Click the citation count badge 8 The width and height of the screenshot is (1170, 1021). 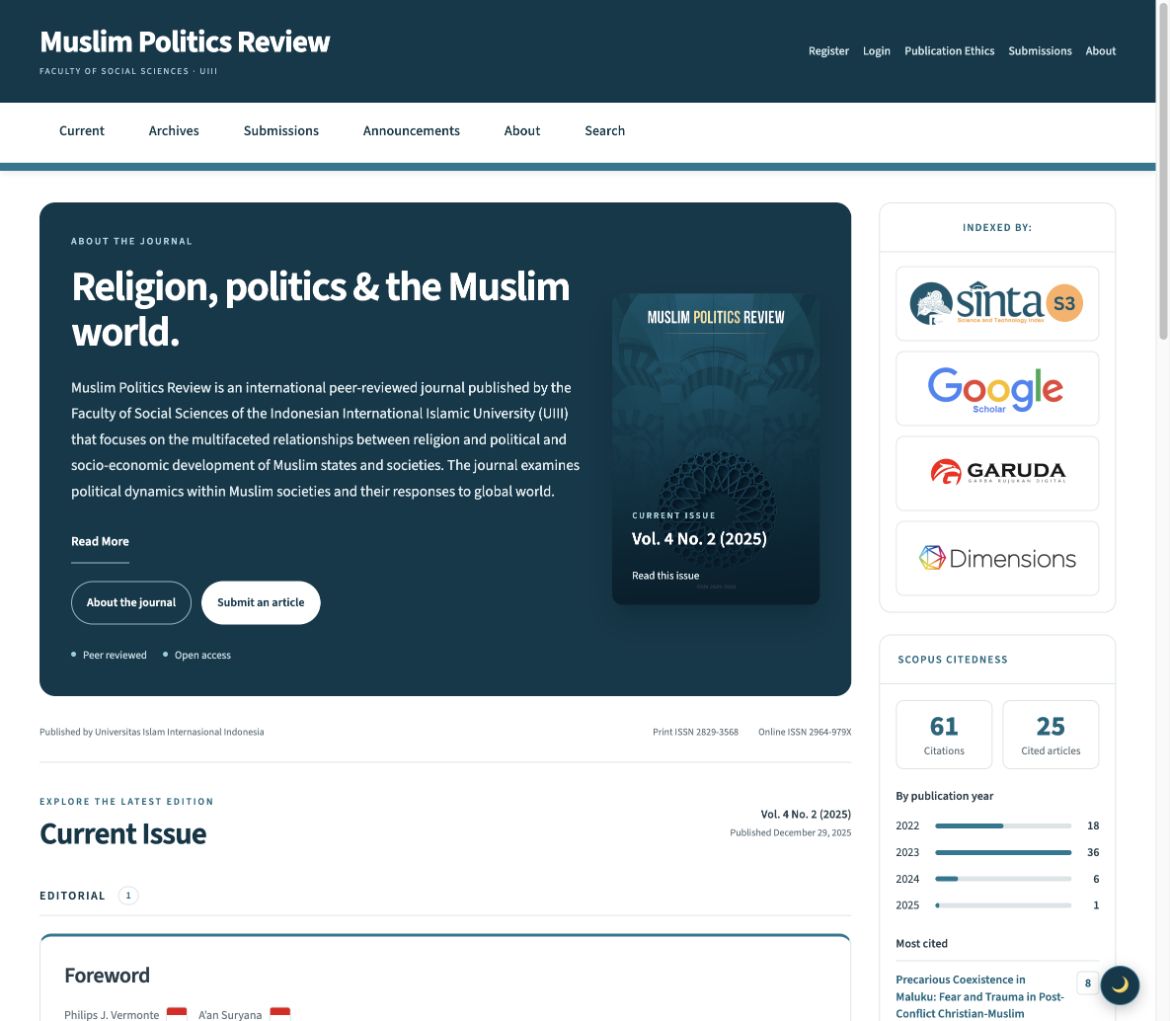click(1087, 983)
